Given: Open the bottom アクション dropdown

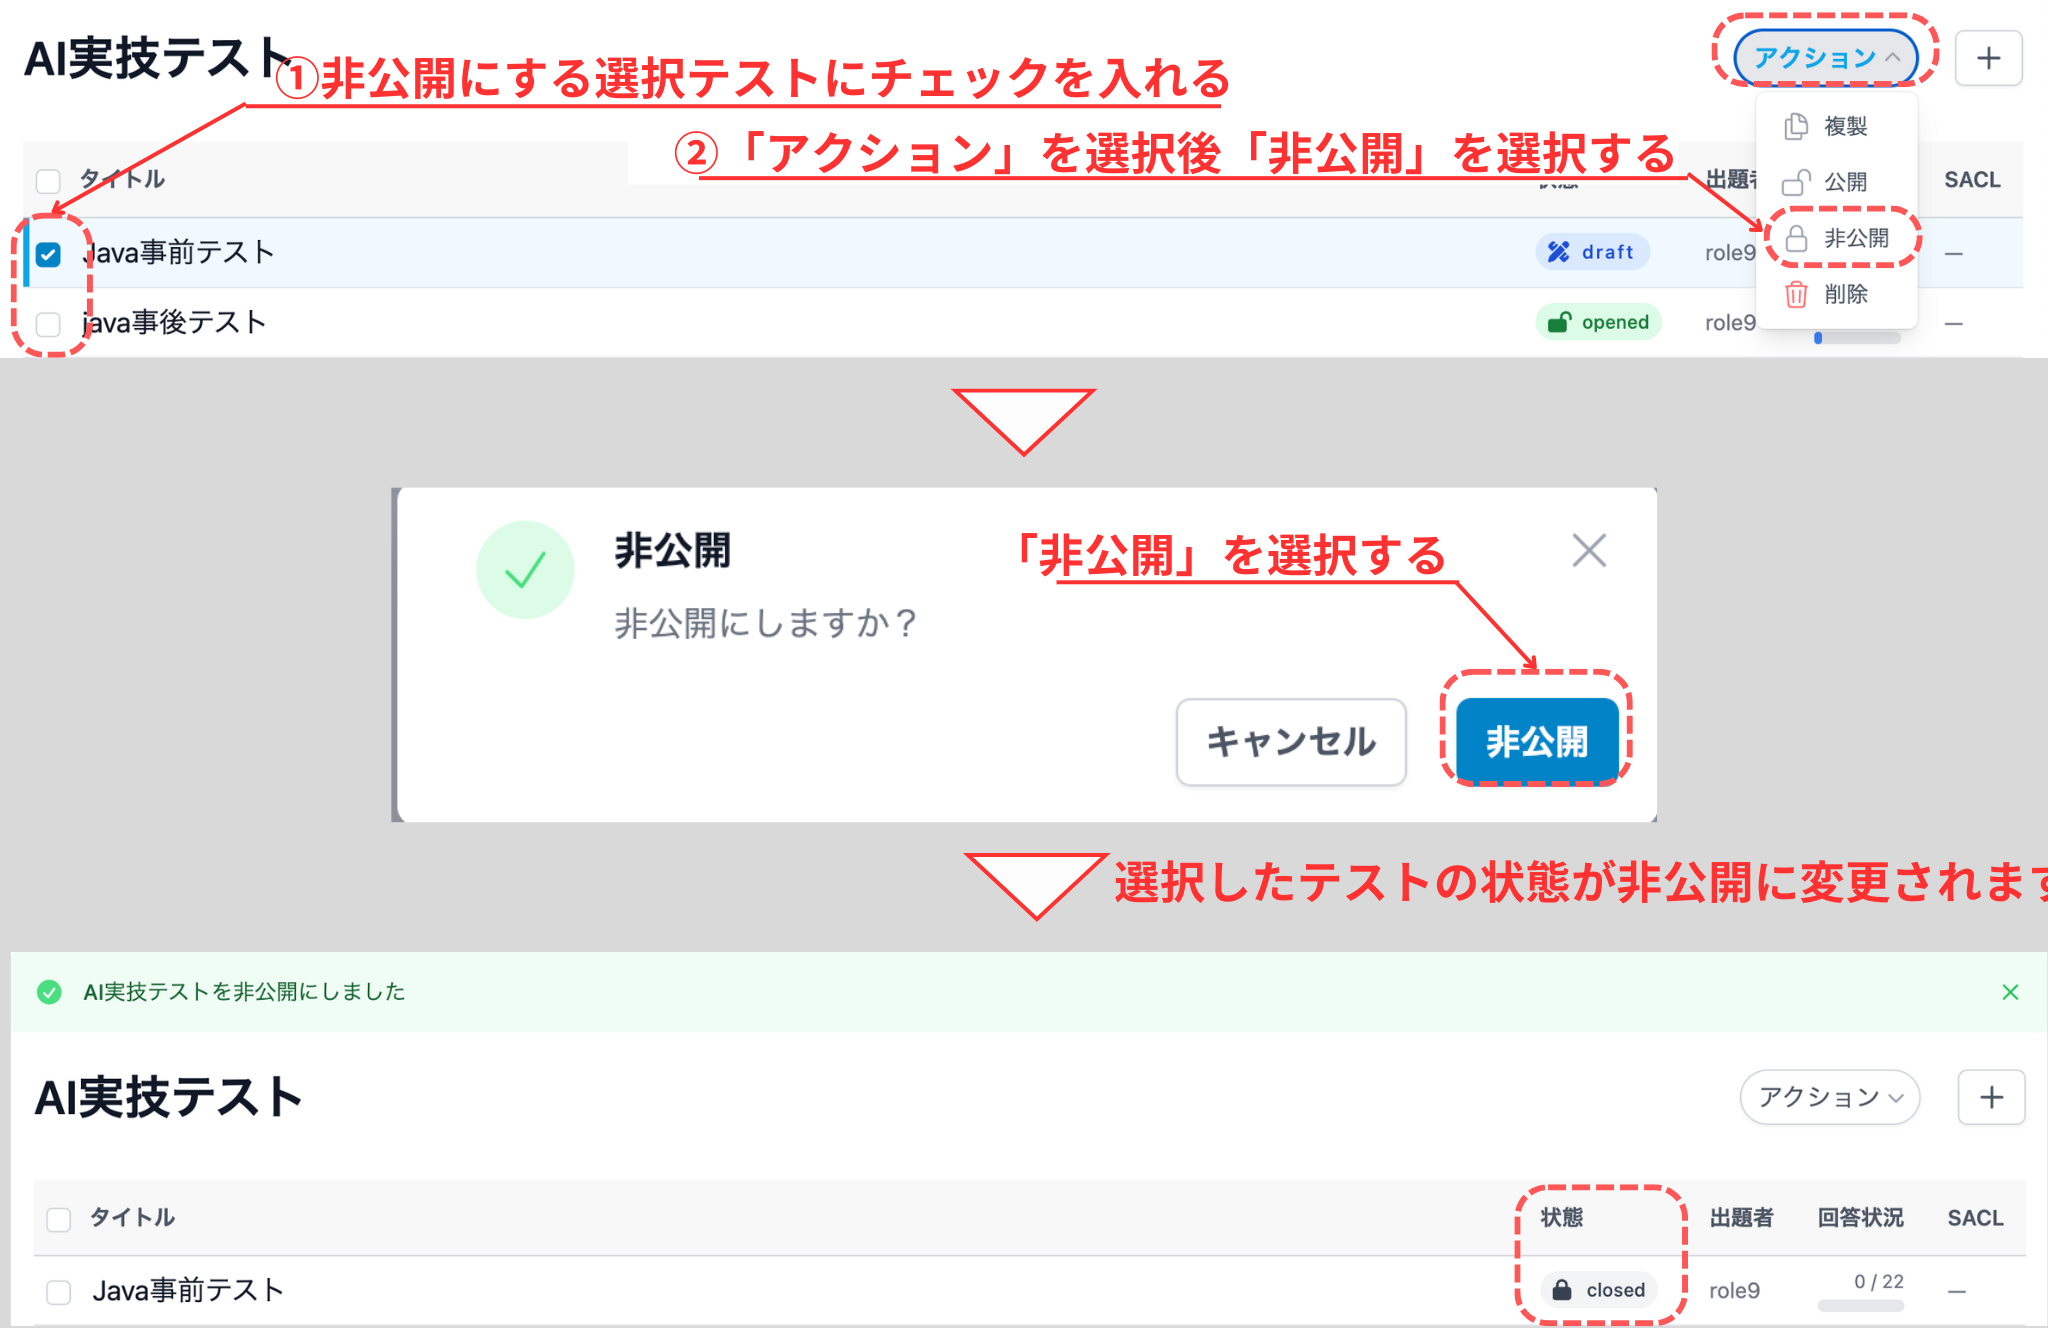Looking at the screenshot, I should pyautogui.click(x=1829, y=1097).
